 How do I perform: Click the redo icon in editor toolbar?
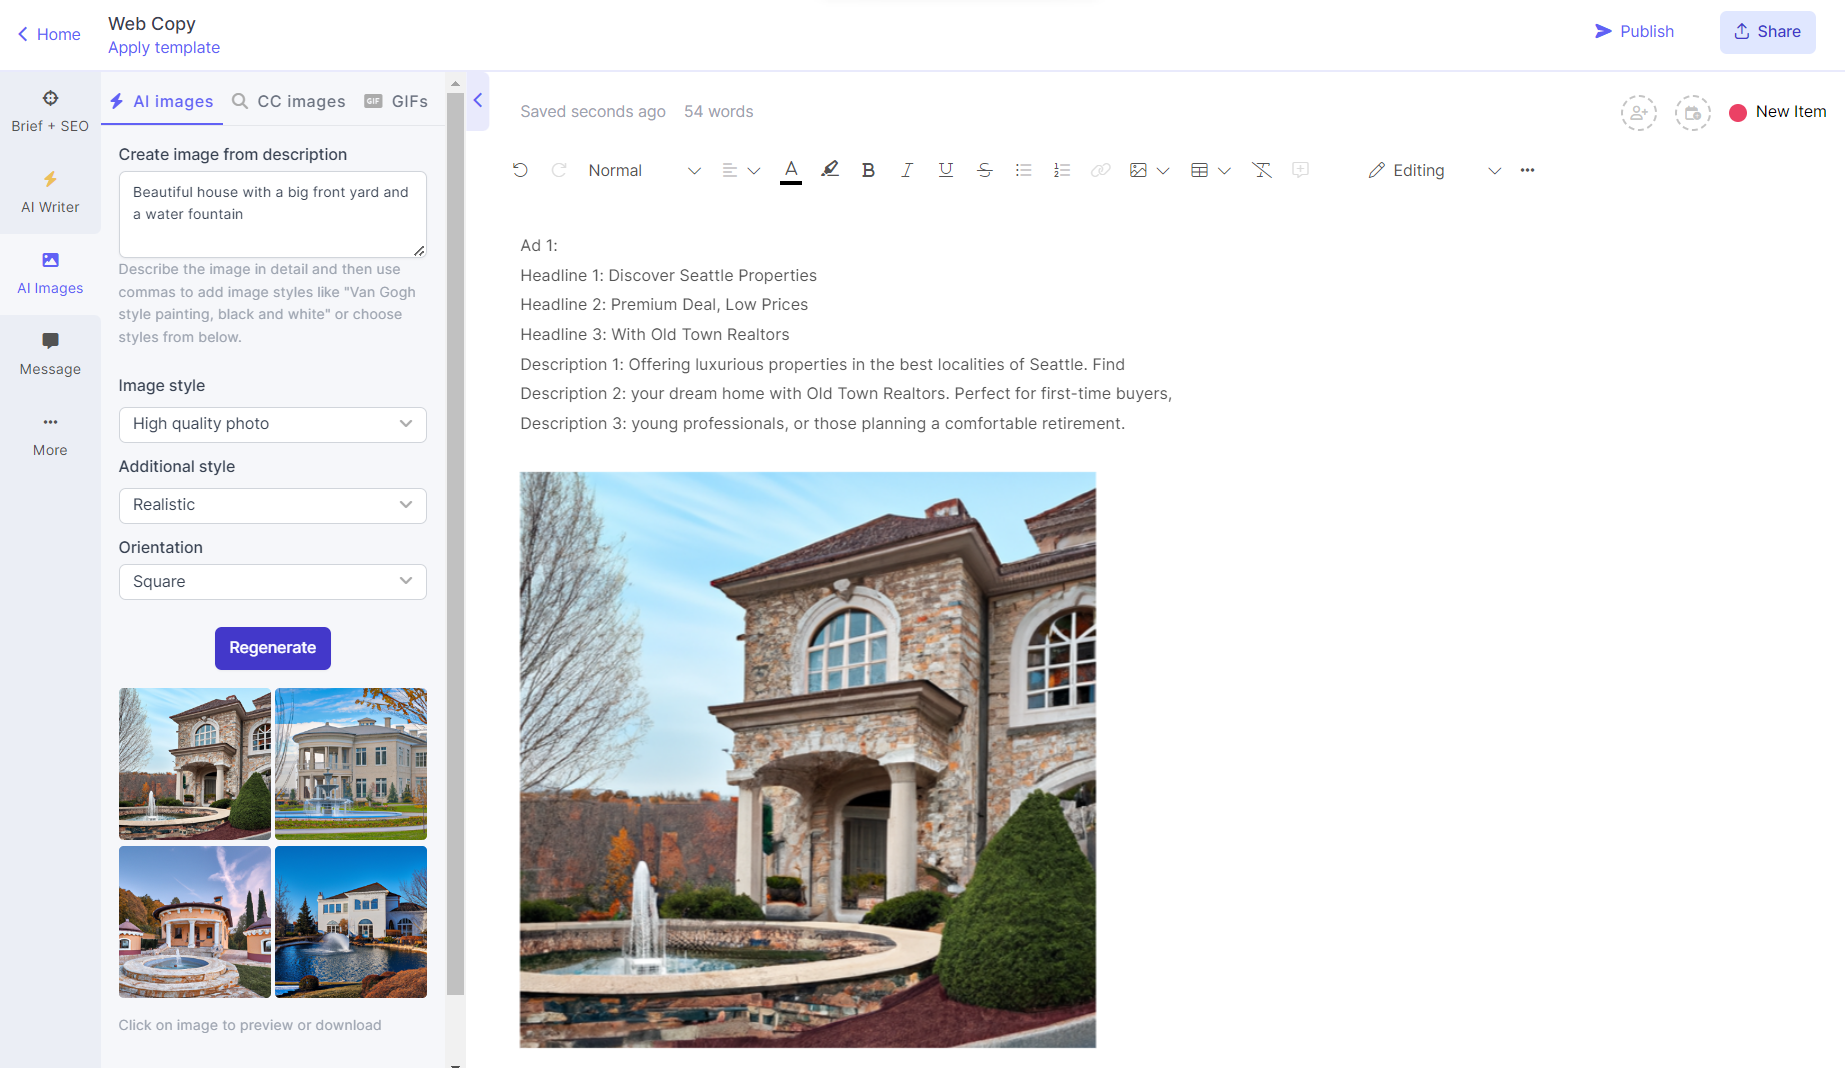(x=559, y=170)
